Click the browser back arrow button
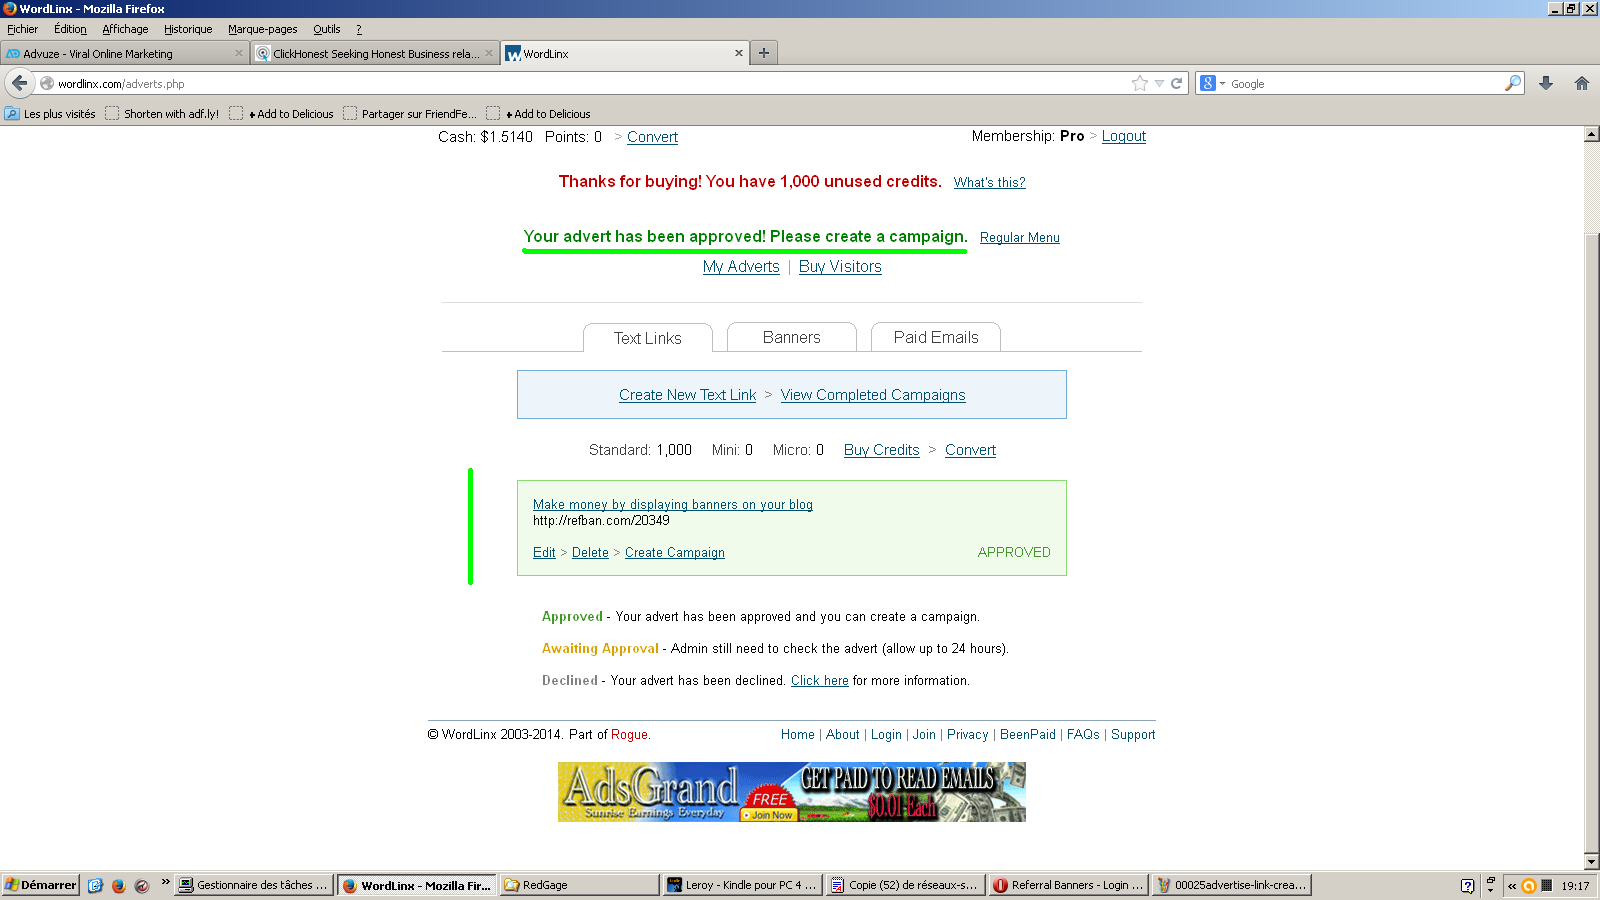This screenshot has height=900, width=1600. (x=19, y=83)
